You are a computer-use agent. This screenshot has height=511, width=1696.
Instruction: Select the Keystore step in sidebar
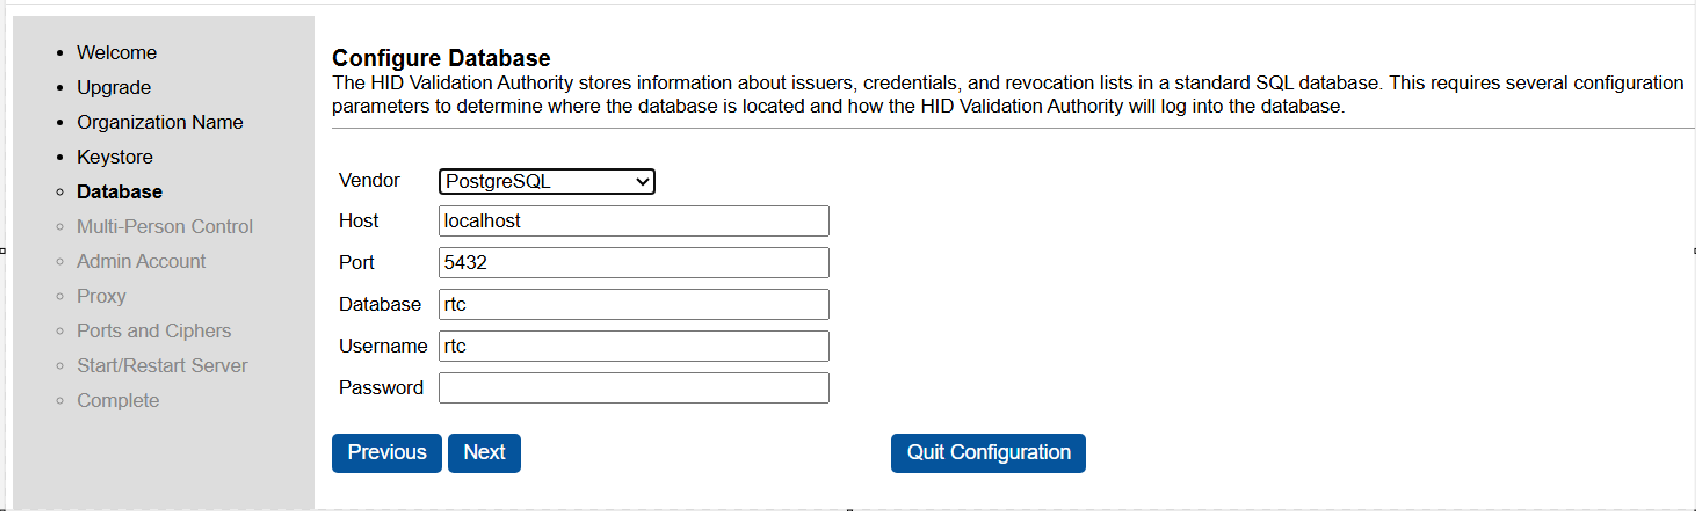click(115, 157)
